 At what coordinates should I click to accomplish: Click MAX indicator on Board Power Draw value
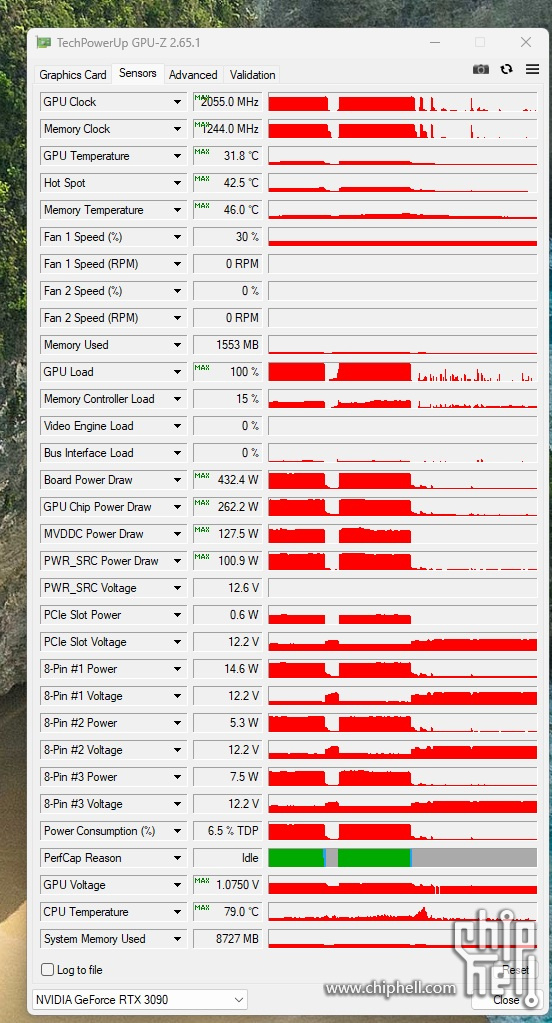202,475
